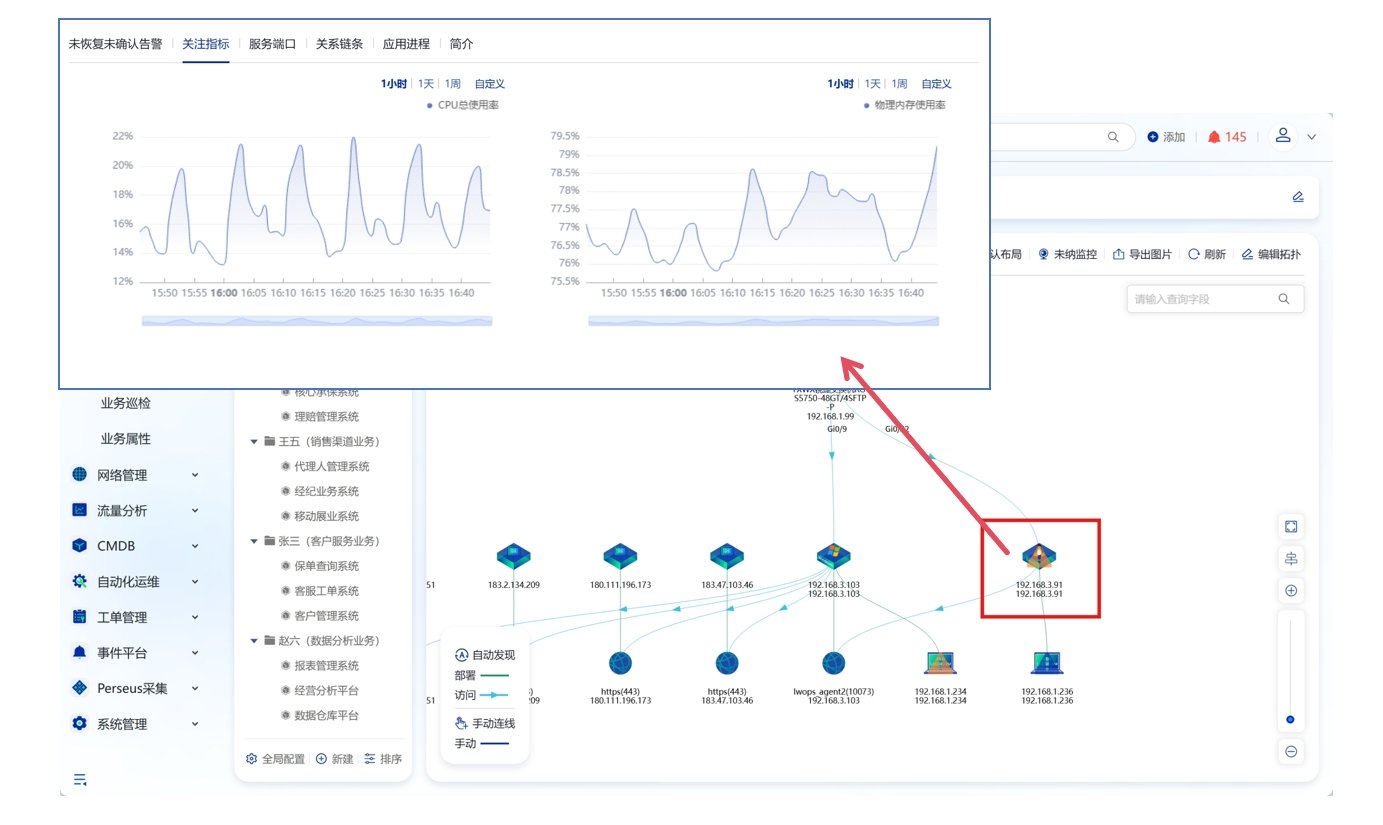Click 未纳监控 toolbar button
Screen dimensions: 1383x825
click(1068, 254)
